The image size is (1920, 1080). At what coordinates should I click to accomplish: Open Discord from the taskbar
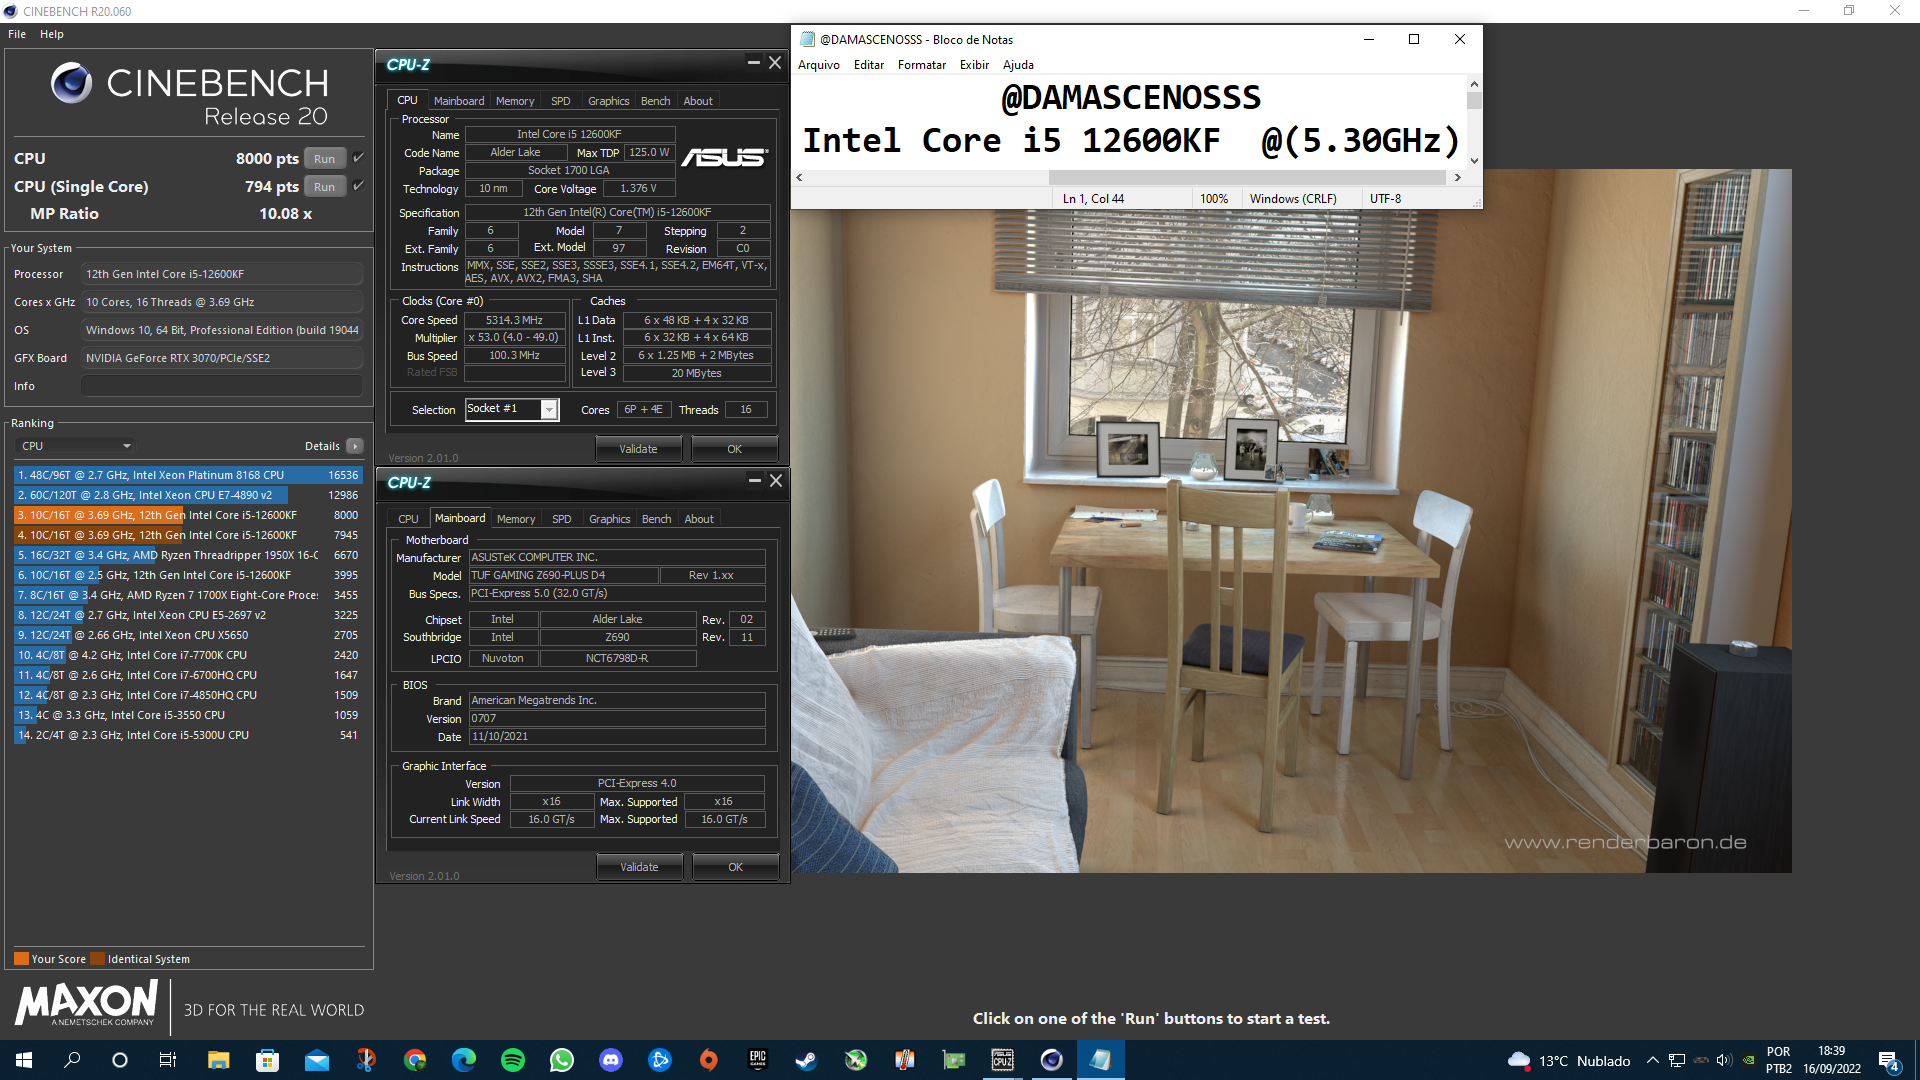pyautogui.click(x=610, y=1060)
